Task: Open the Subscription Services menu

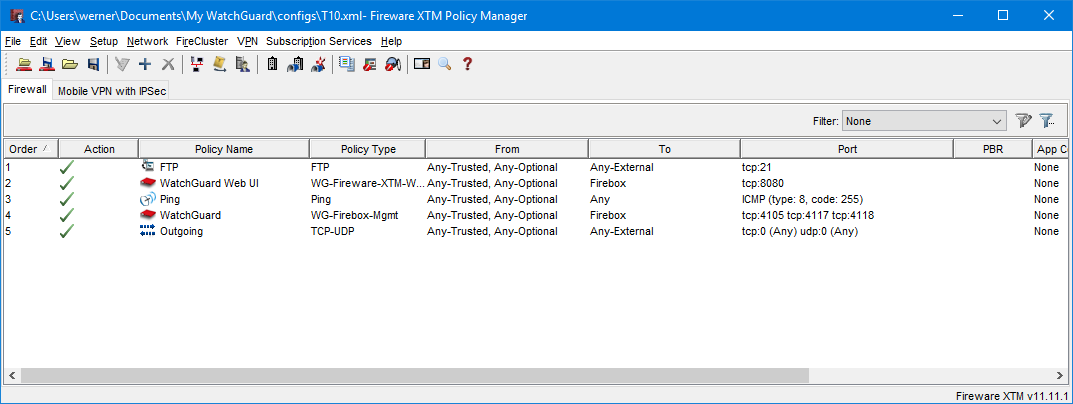Action: coord(319,41)
